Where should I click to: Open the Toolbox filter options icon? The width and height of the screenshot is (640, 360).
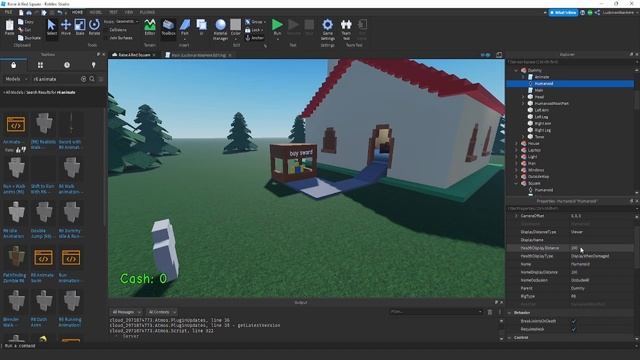coord(101,79)
